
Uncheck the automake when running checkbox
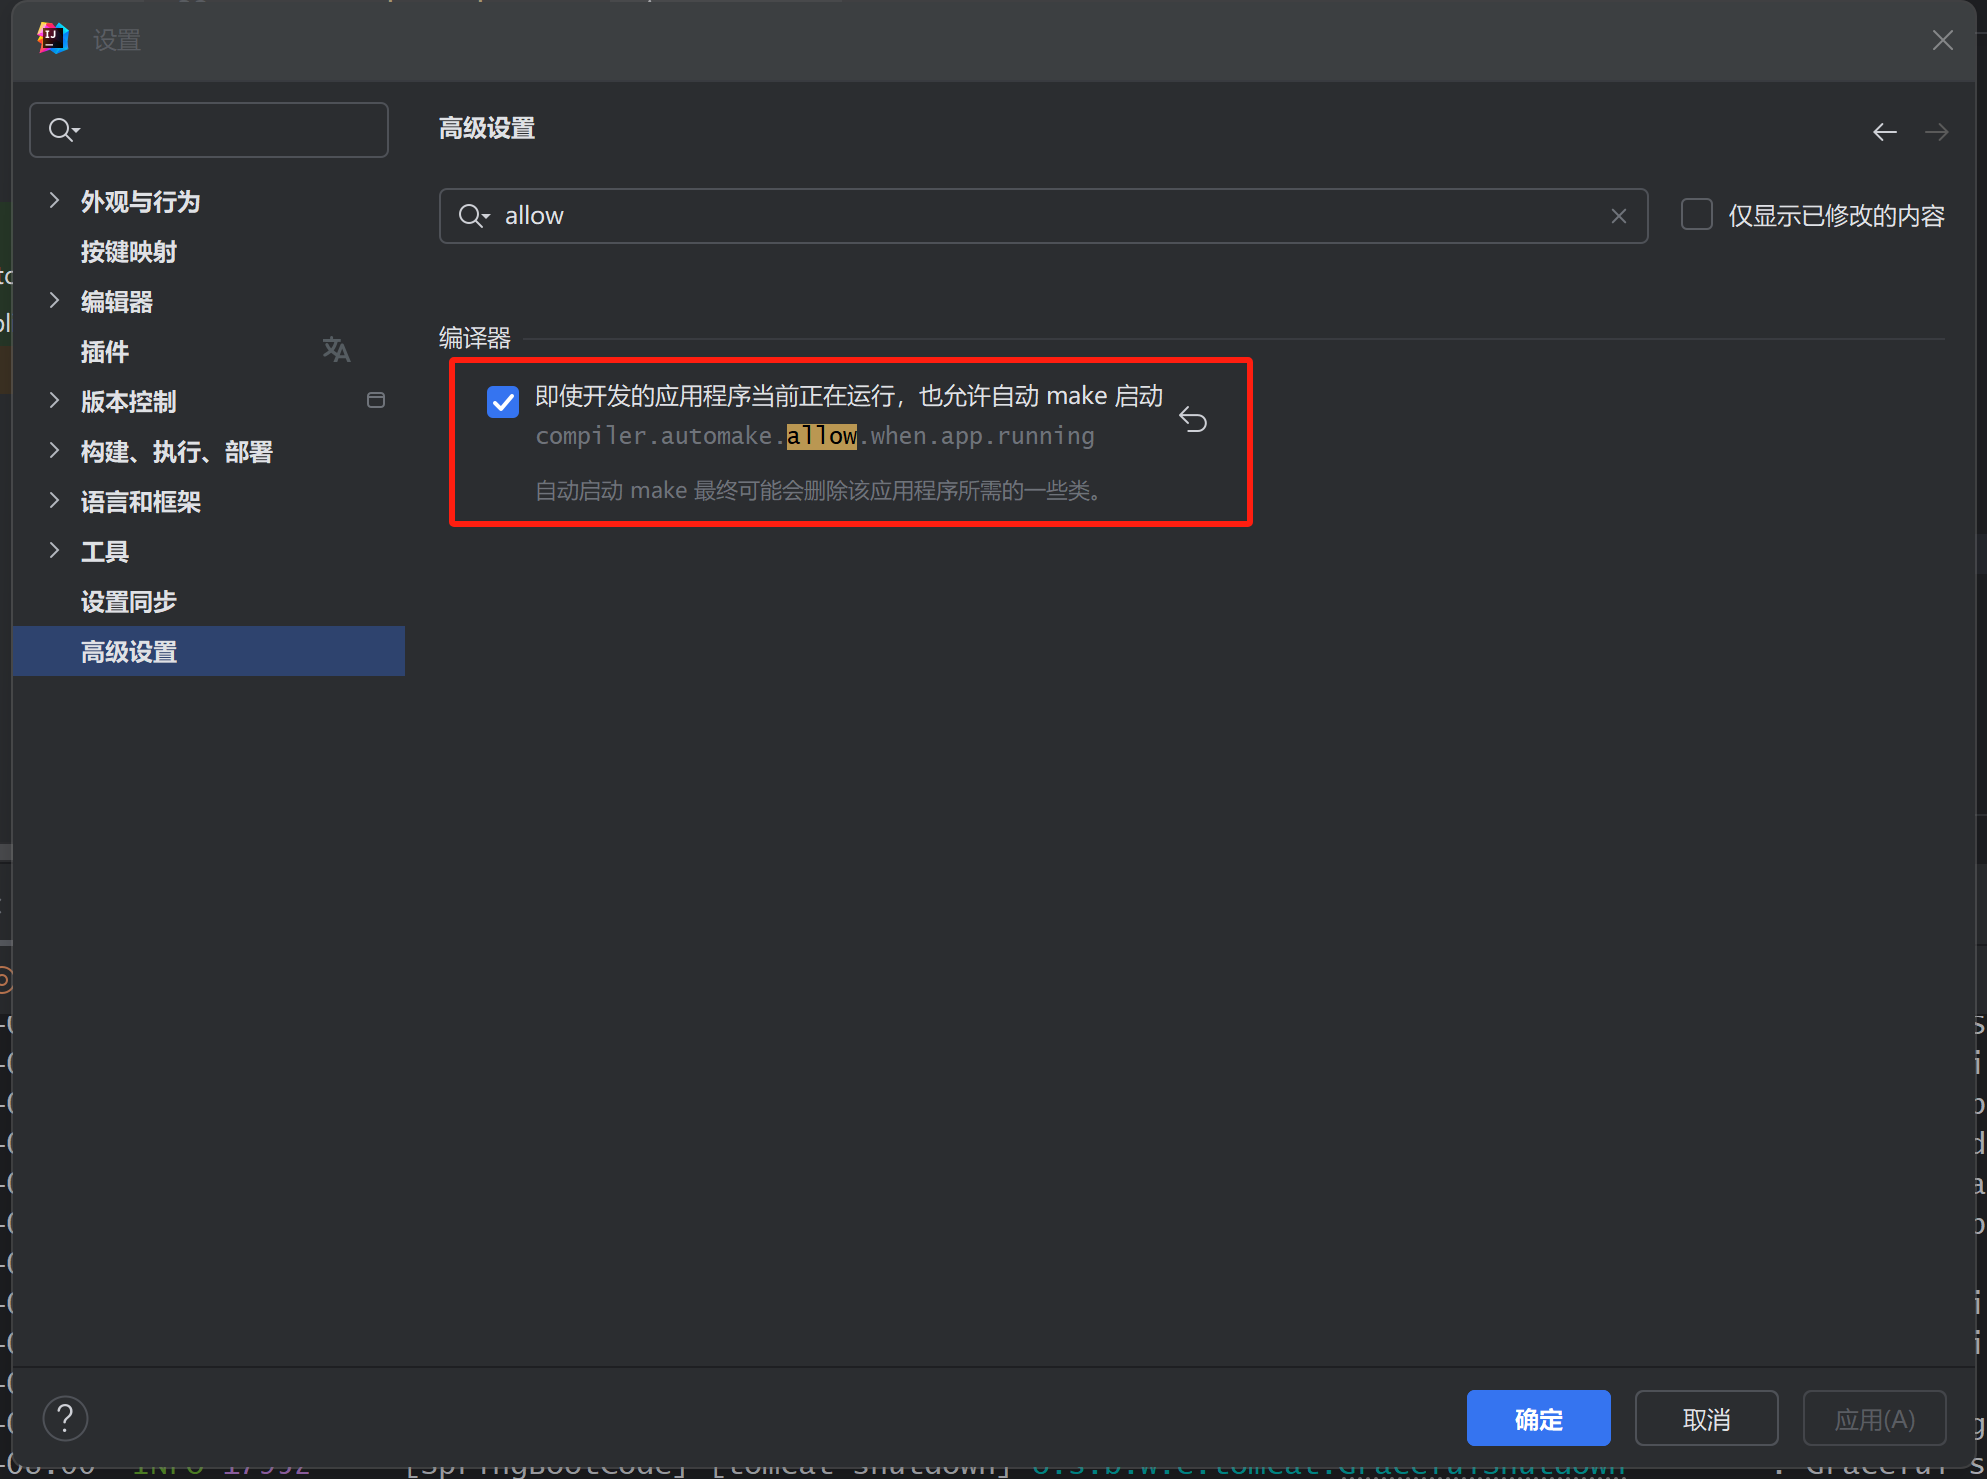503,402
